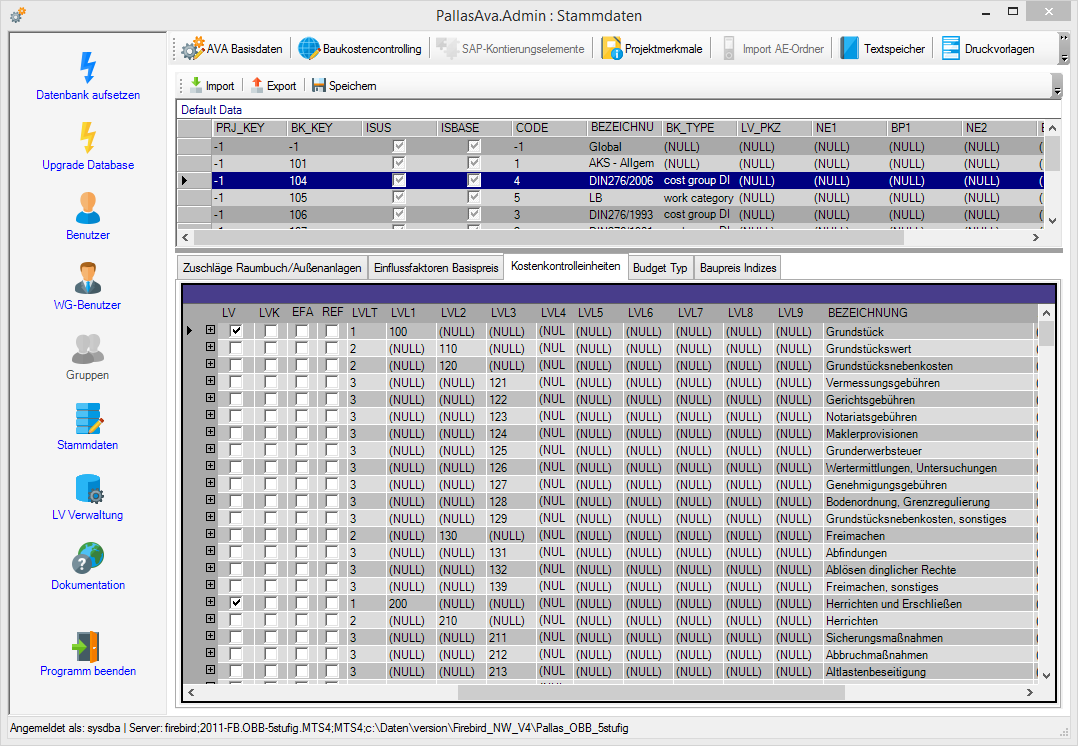This screenshot has width=1078, height=746.
Task: Click the Projektmerkmale folder icon
Action: (x=612, y=48)
